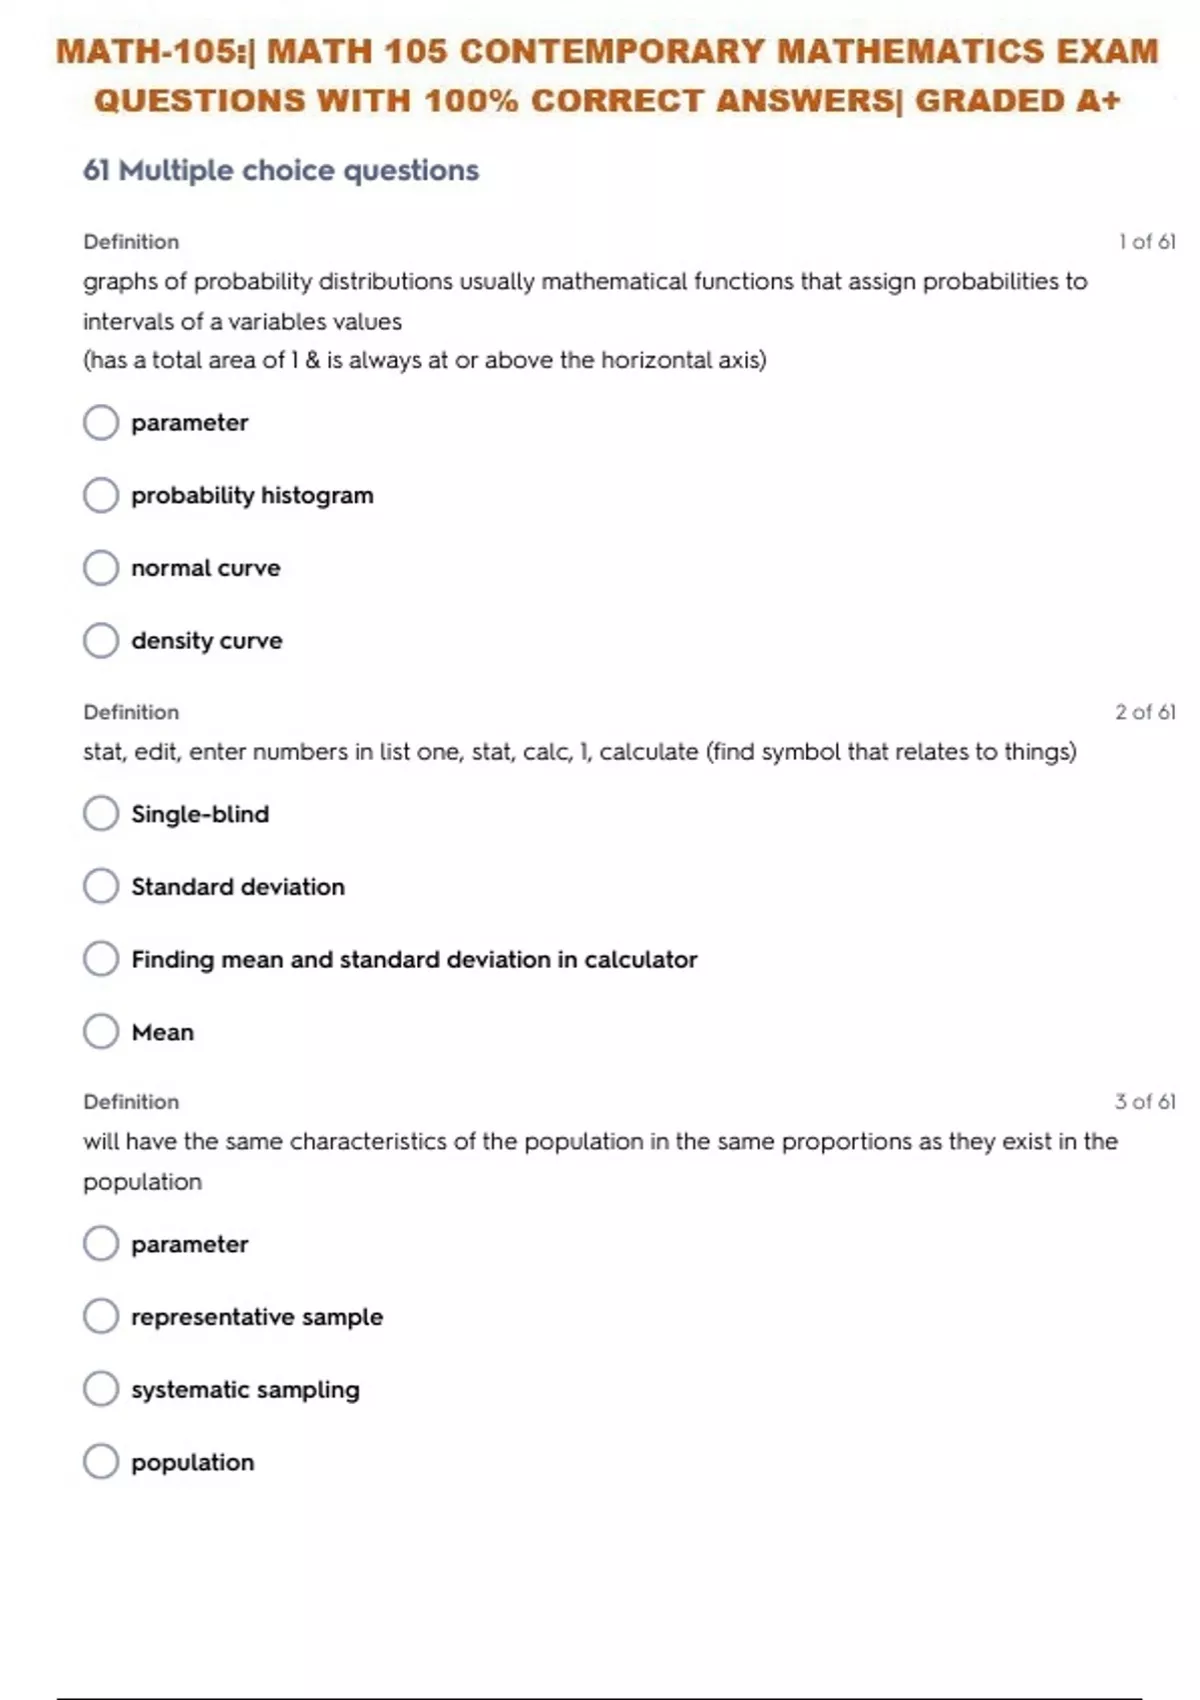This screenshot has height=1700, width=1200.
Task: Click the MATH-105 exam title heading
Action: click(x=607, y=76)
